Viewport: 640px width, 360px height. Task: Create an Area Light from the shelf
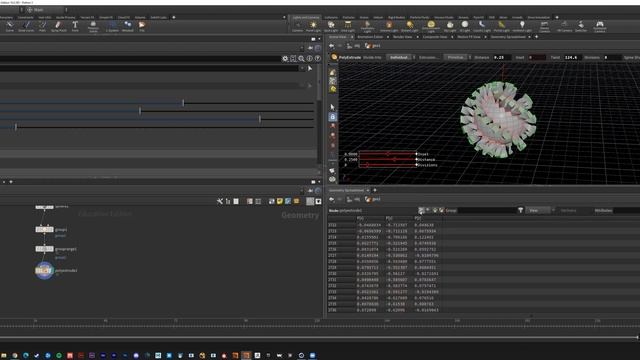348,27
